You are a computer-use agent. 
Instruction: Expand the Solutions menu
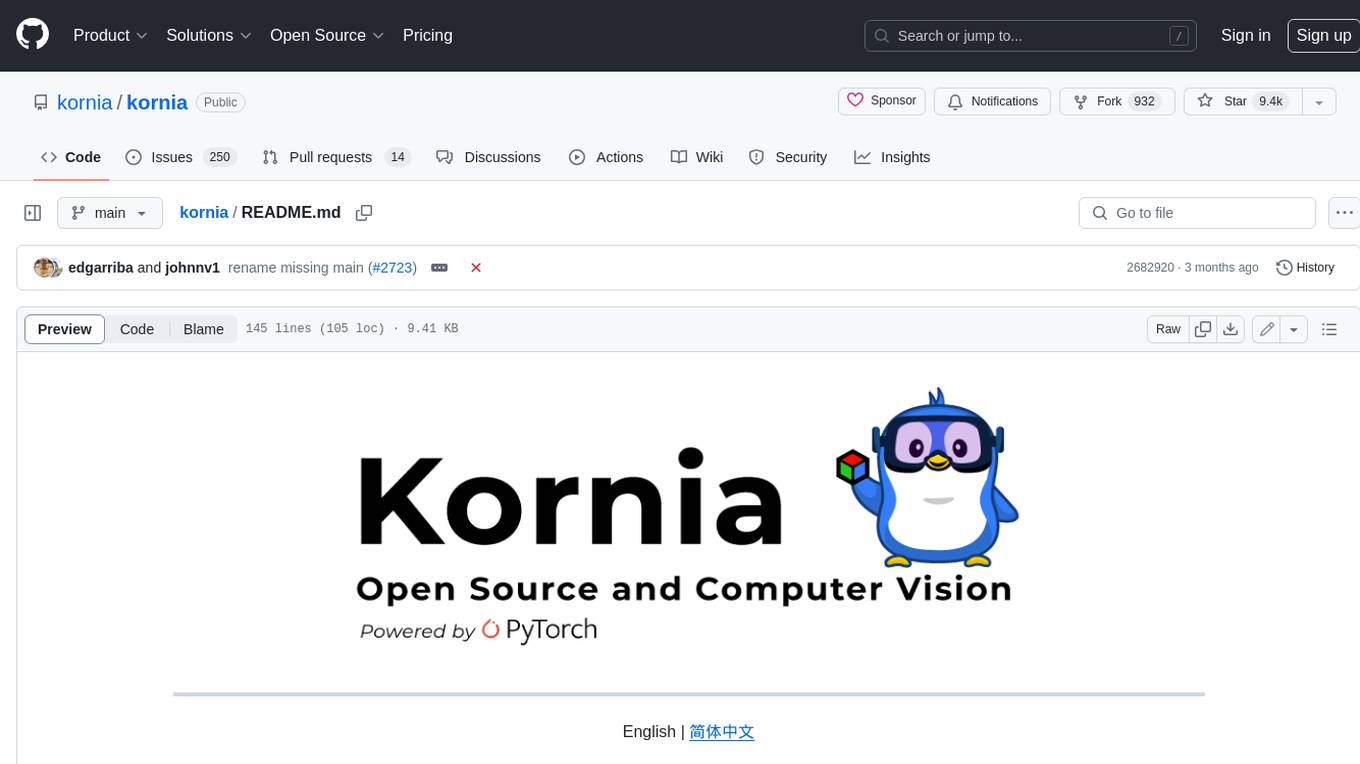click(x=209, y=35)
